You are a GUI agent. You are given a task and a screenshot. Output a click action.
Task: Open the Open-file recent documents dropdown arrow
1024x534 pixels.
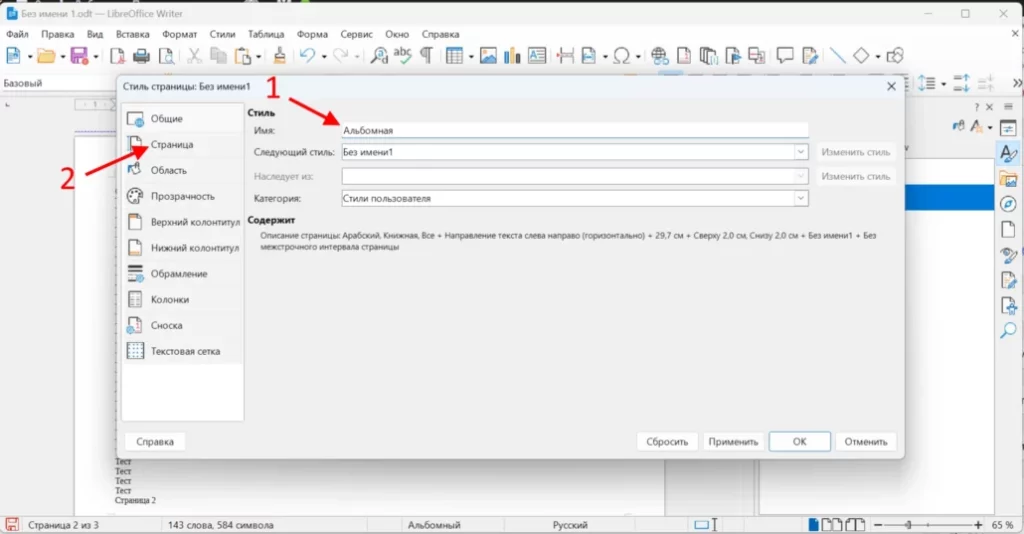(63, 57)
